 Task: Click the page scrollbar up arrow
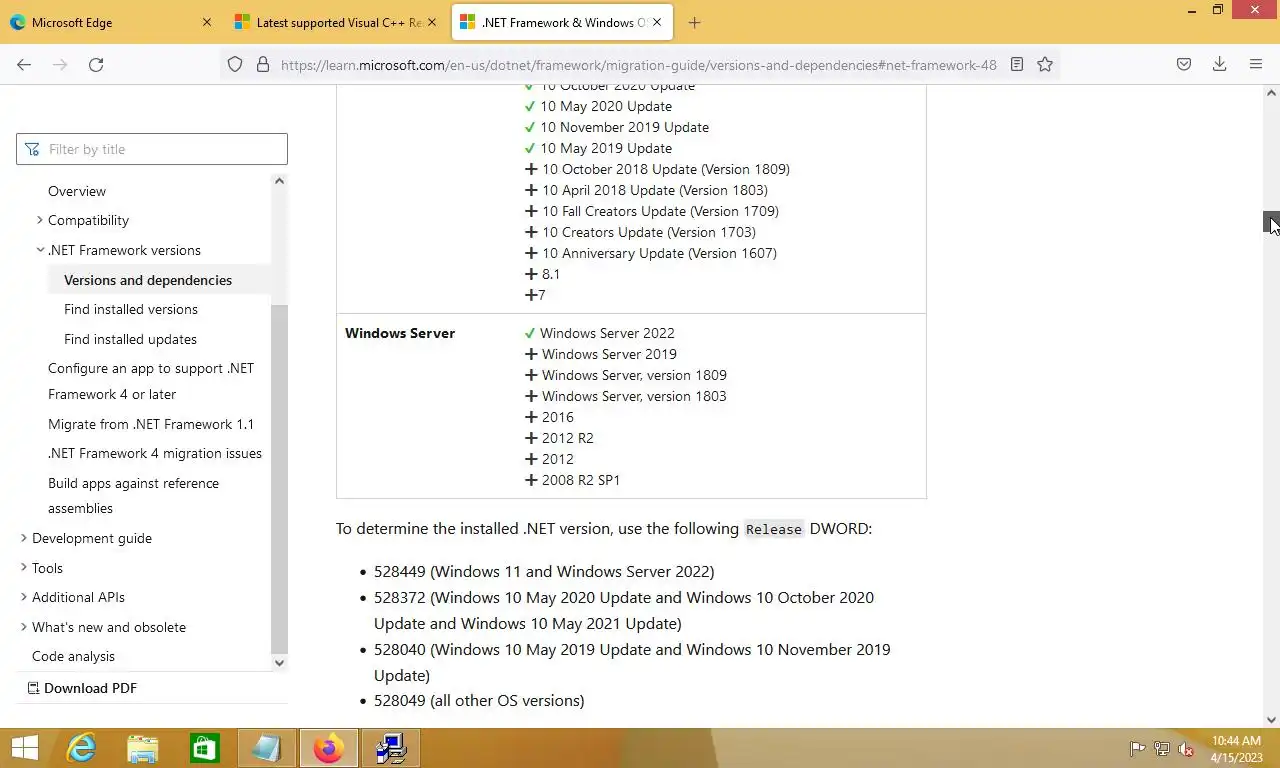pos(1271,93)
